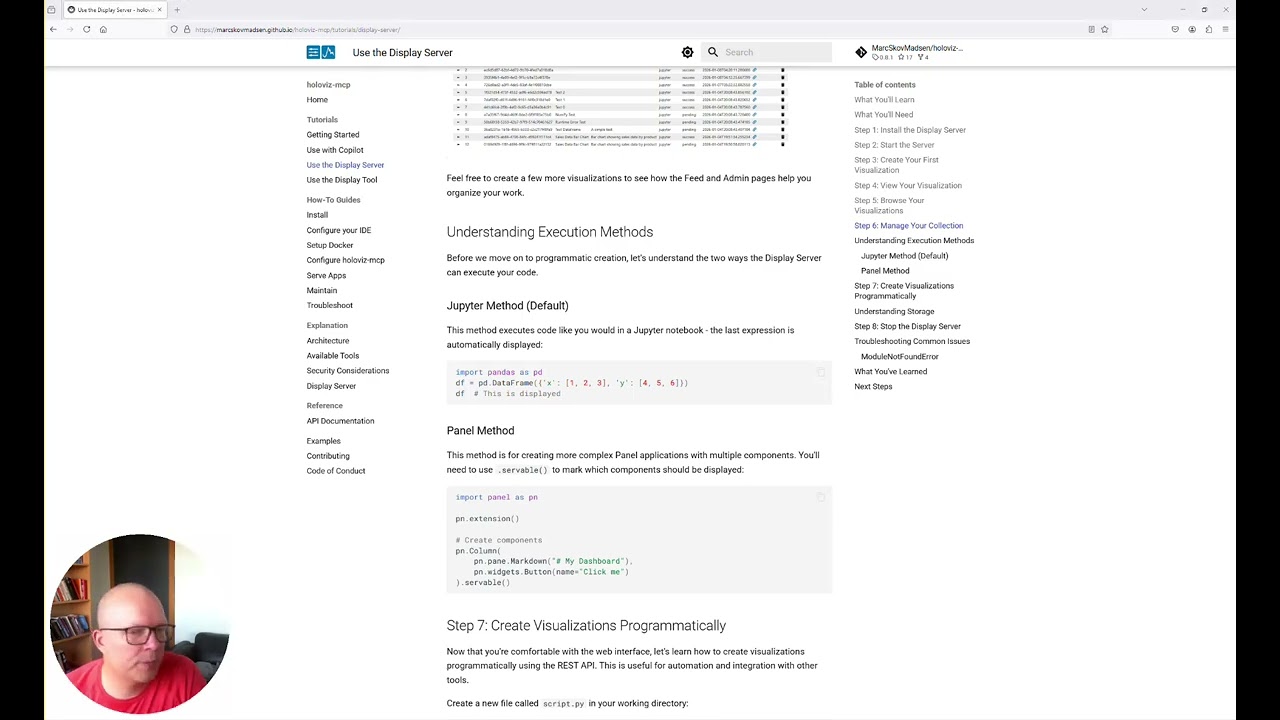Click the presenter webcam overlay
The height and width of the screenshot is (720, 1280).
(x=140, y=625)
